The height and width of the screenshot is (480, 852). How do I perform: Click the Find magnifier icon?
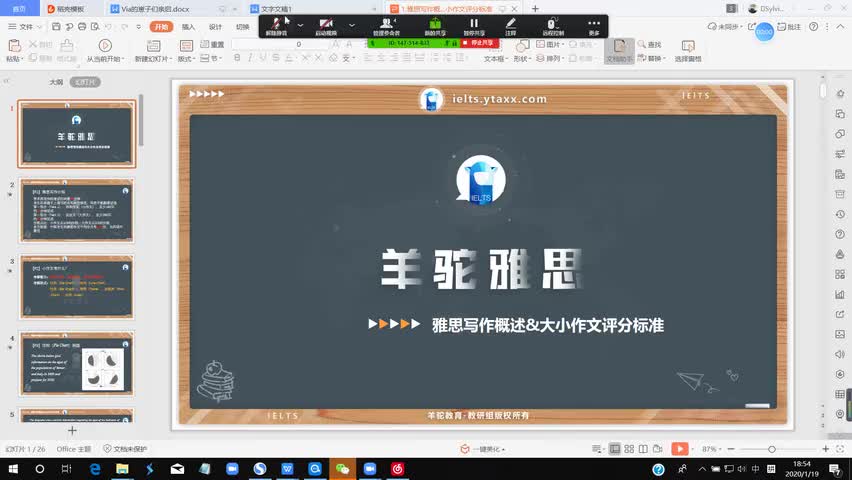pyautogui.click(x=642, y=44)
